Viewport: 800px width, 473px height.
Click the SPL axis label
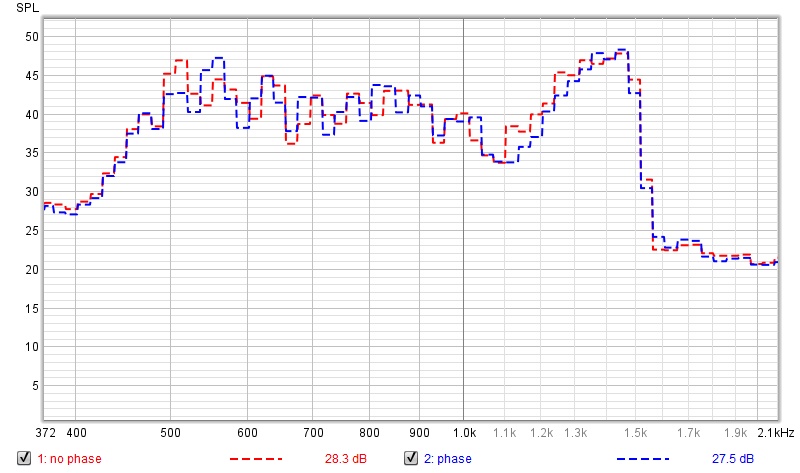(27, 8)
